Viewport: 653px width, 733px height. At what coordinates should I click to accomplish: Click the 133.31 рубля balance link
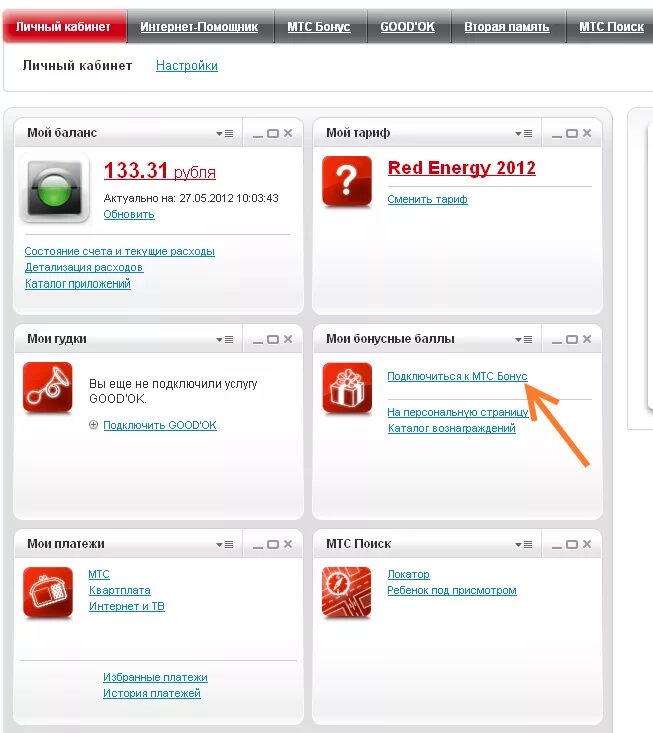click(159, 170)
